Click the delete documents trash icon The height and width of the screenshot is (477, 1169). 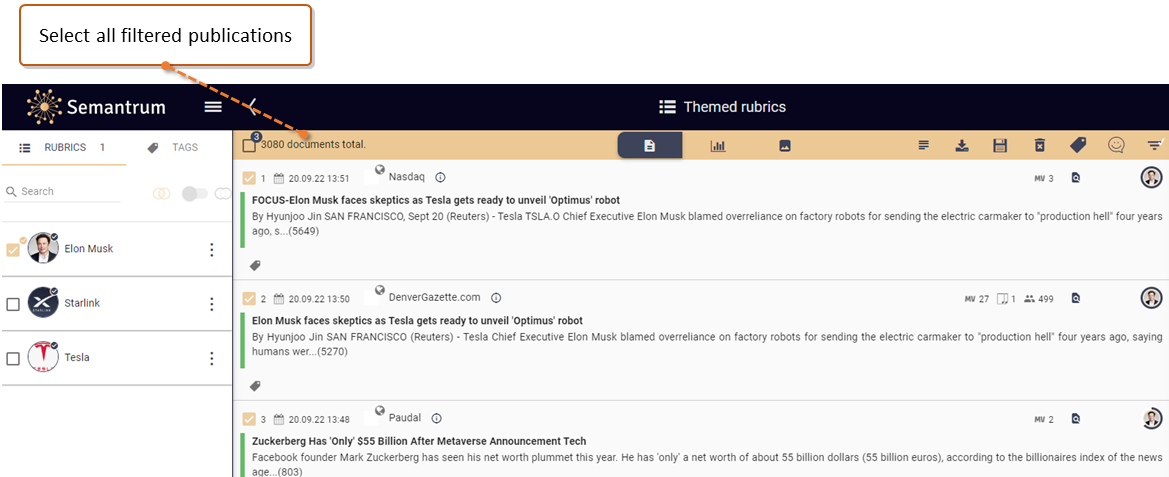point(1039,146)
